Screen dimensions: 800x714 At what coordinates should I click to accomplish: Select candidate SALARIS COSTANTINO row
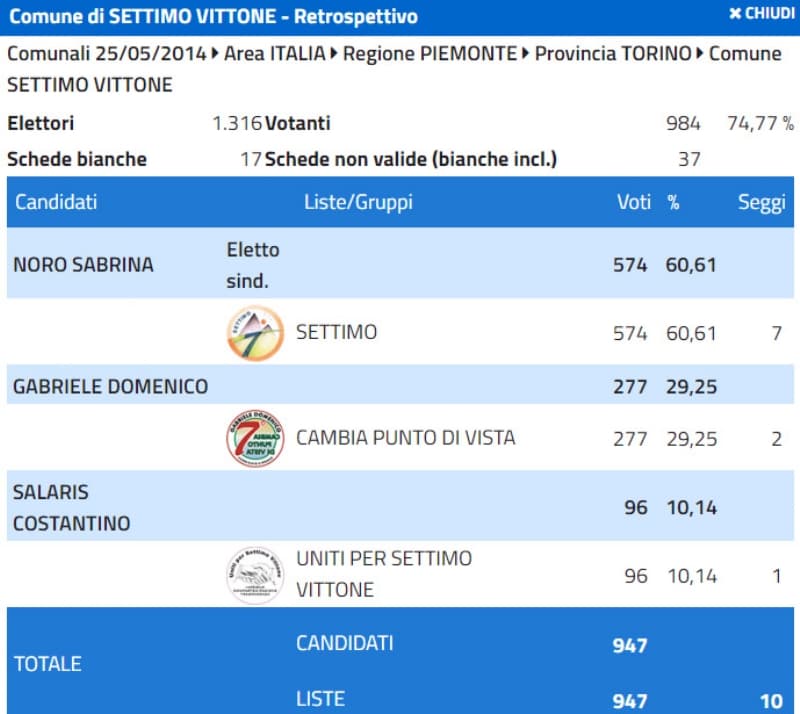click(71, 508)
